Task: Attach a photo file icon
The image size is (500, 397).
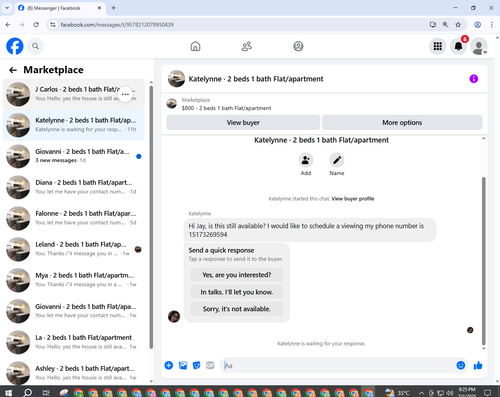Action: pos(183,365)
